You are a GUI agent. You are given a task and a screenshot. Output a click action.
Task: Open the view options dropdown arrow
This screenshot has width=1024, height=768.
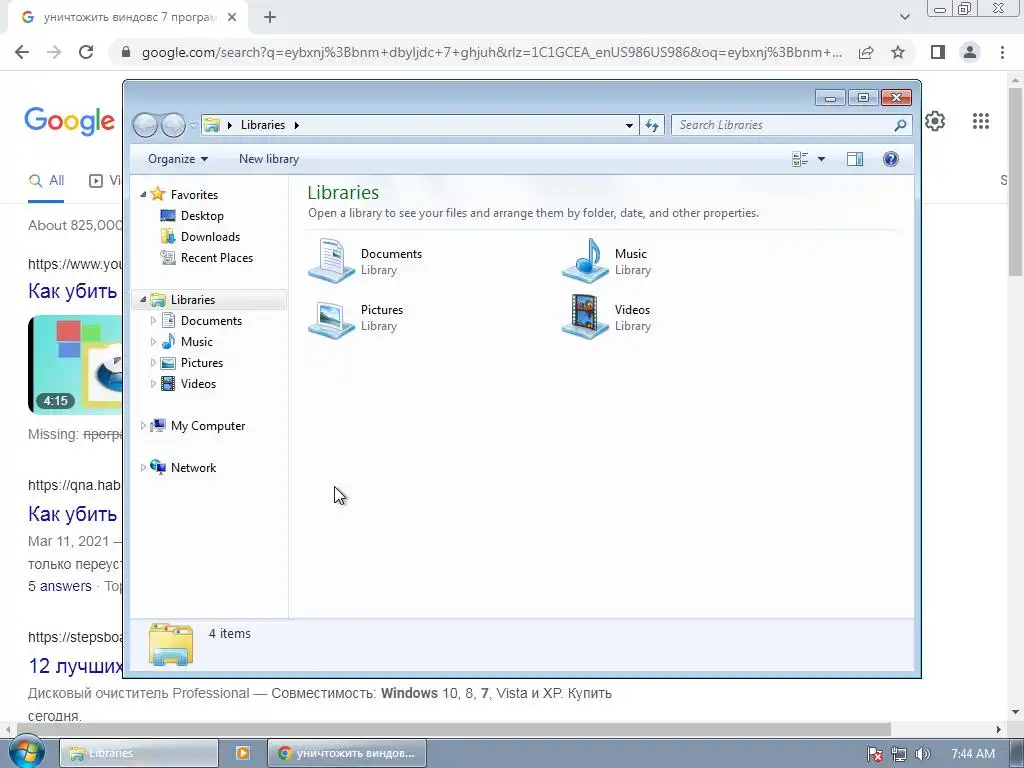click(x=822, y=159)
